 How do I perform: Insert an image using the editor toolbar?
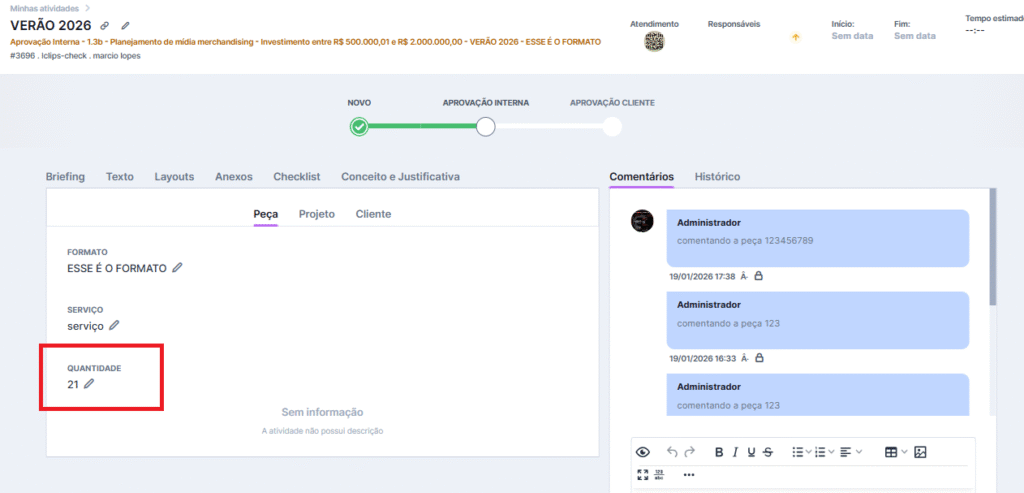(x=920, y=452)
